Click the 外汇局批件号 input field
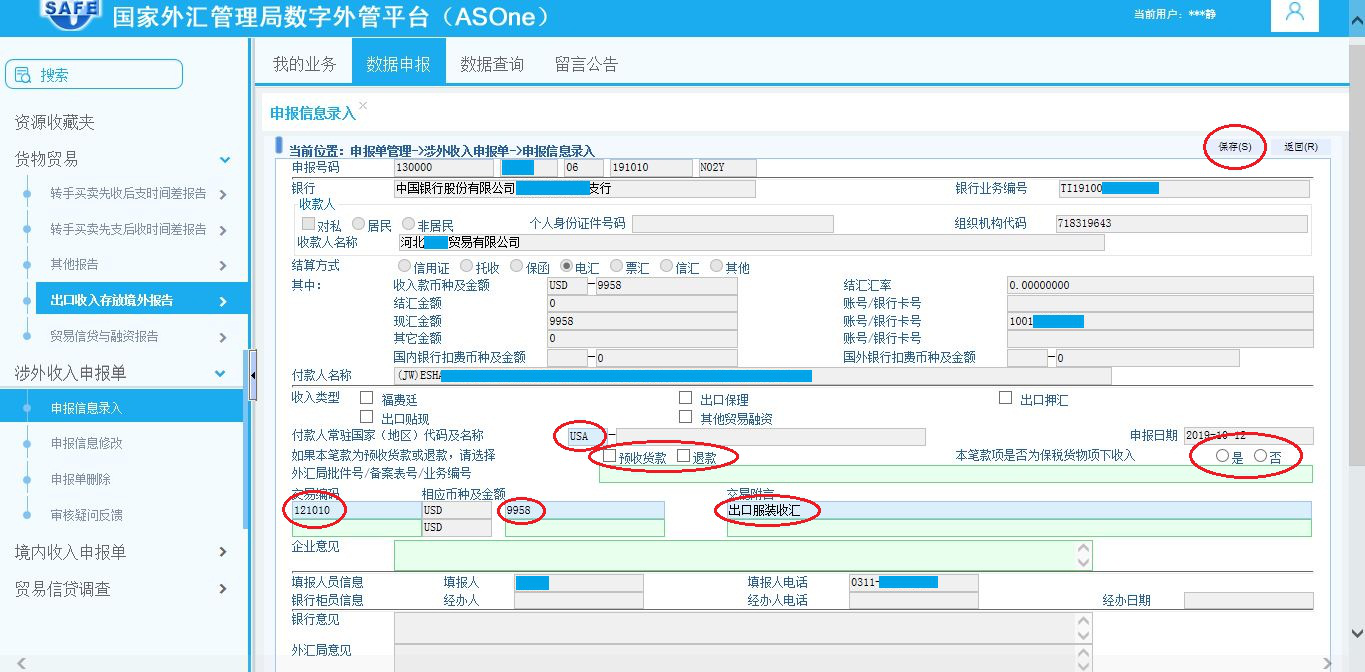The image size is (1365, 672). point(955,474)
